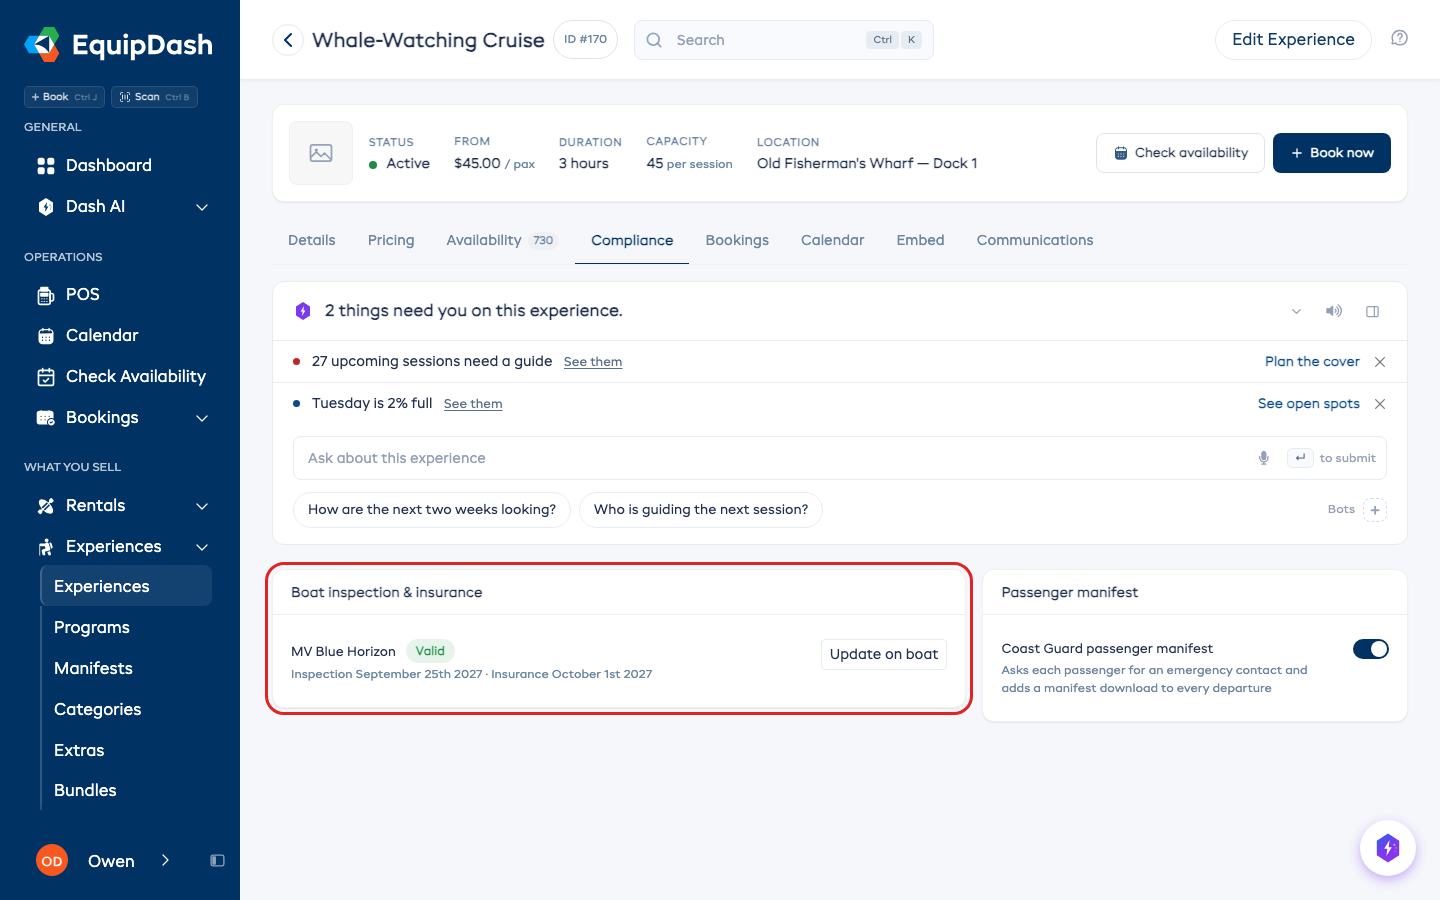Click the Scan quick-action button in sidebar
Image resolution: width=1440 pixels, height=900 pixels.
click(x=154, y=97)
